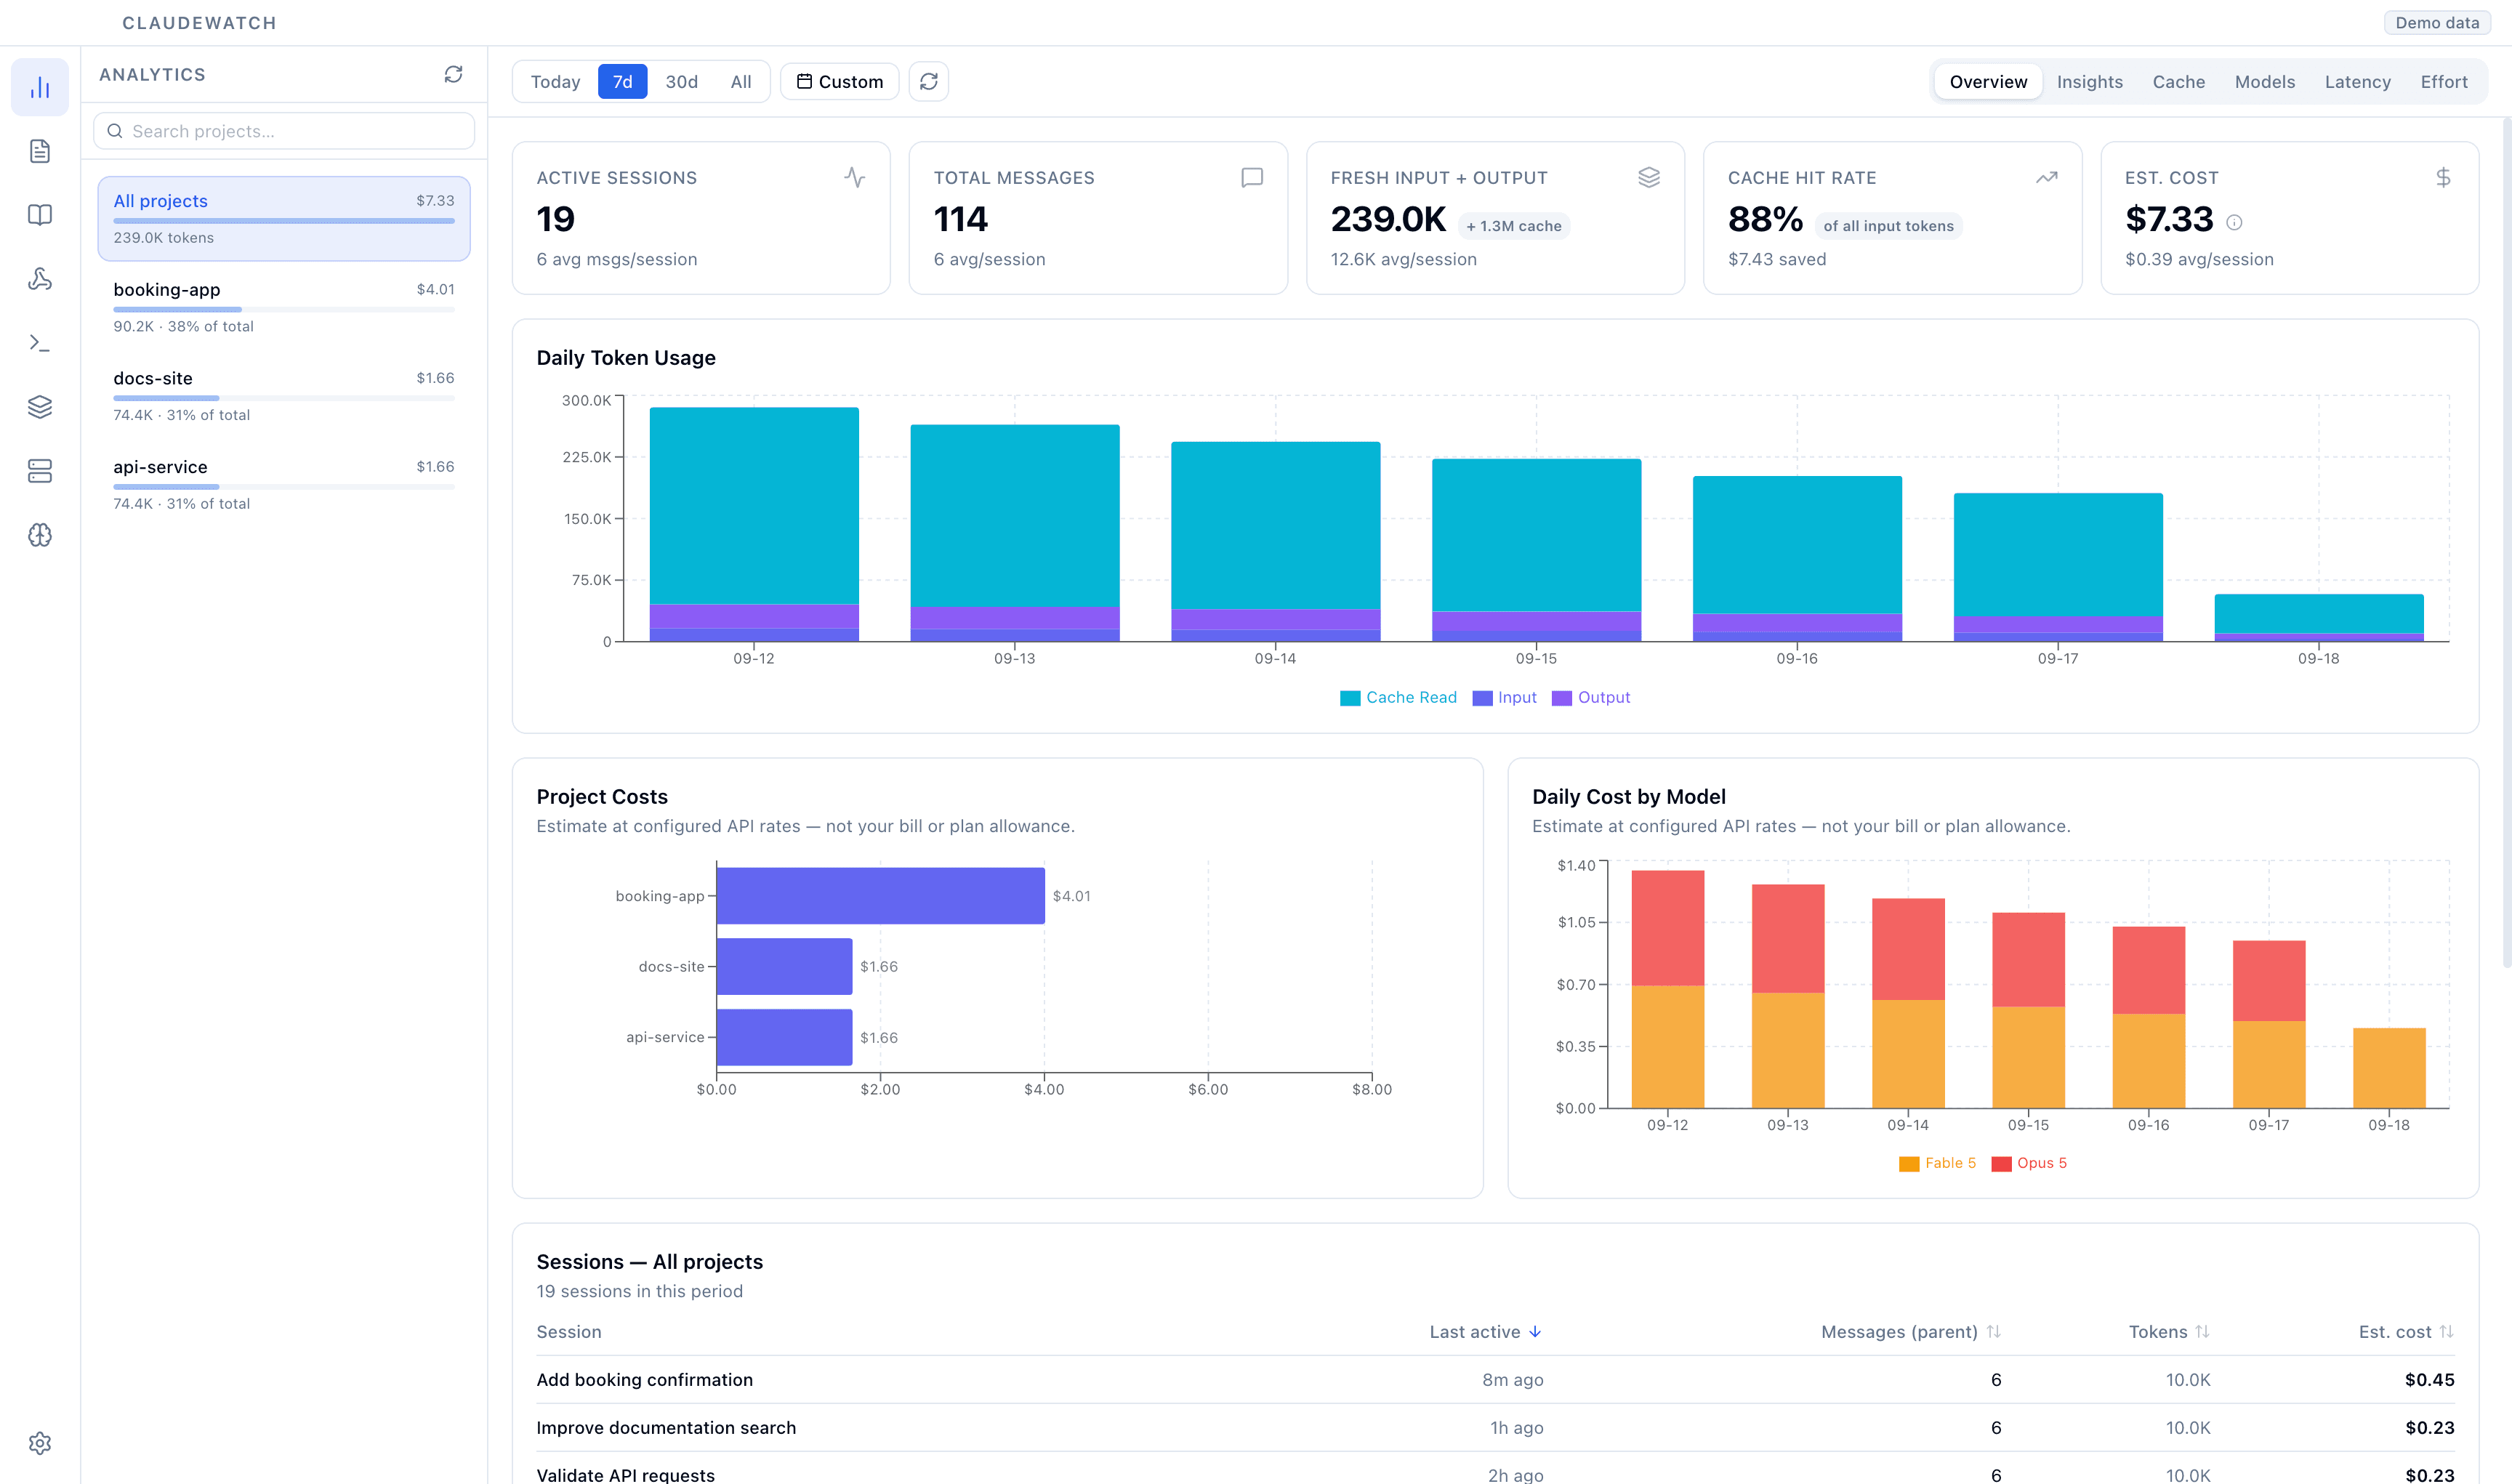The image size is (2512, 1484).
Task: Open the terminal prompt sidebar icon
Action: pyautogui.click(x=40, y=343)
